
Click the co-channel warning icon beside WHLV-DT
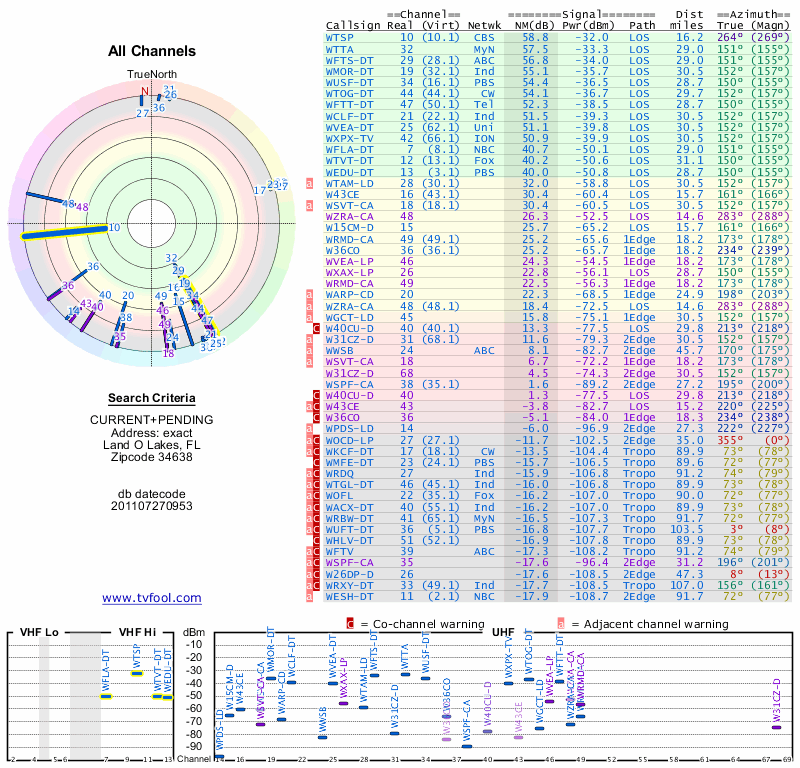pyautogui.click(x=317, y=540)
